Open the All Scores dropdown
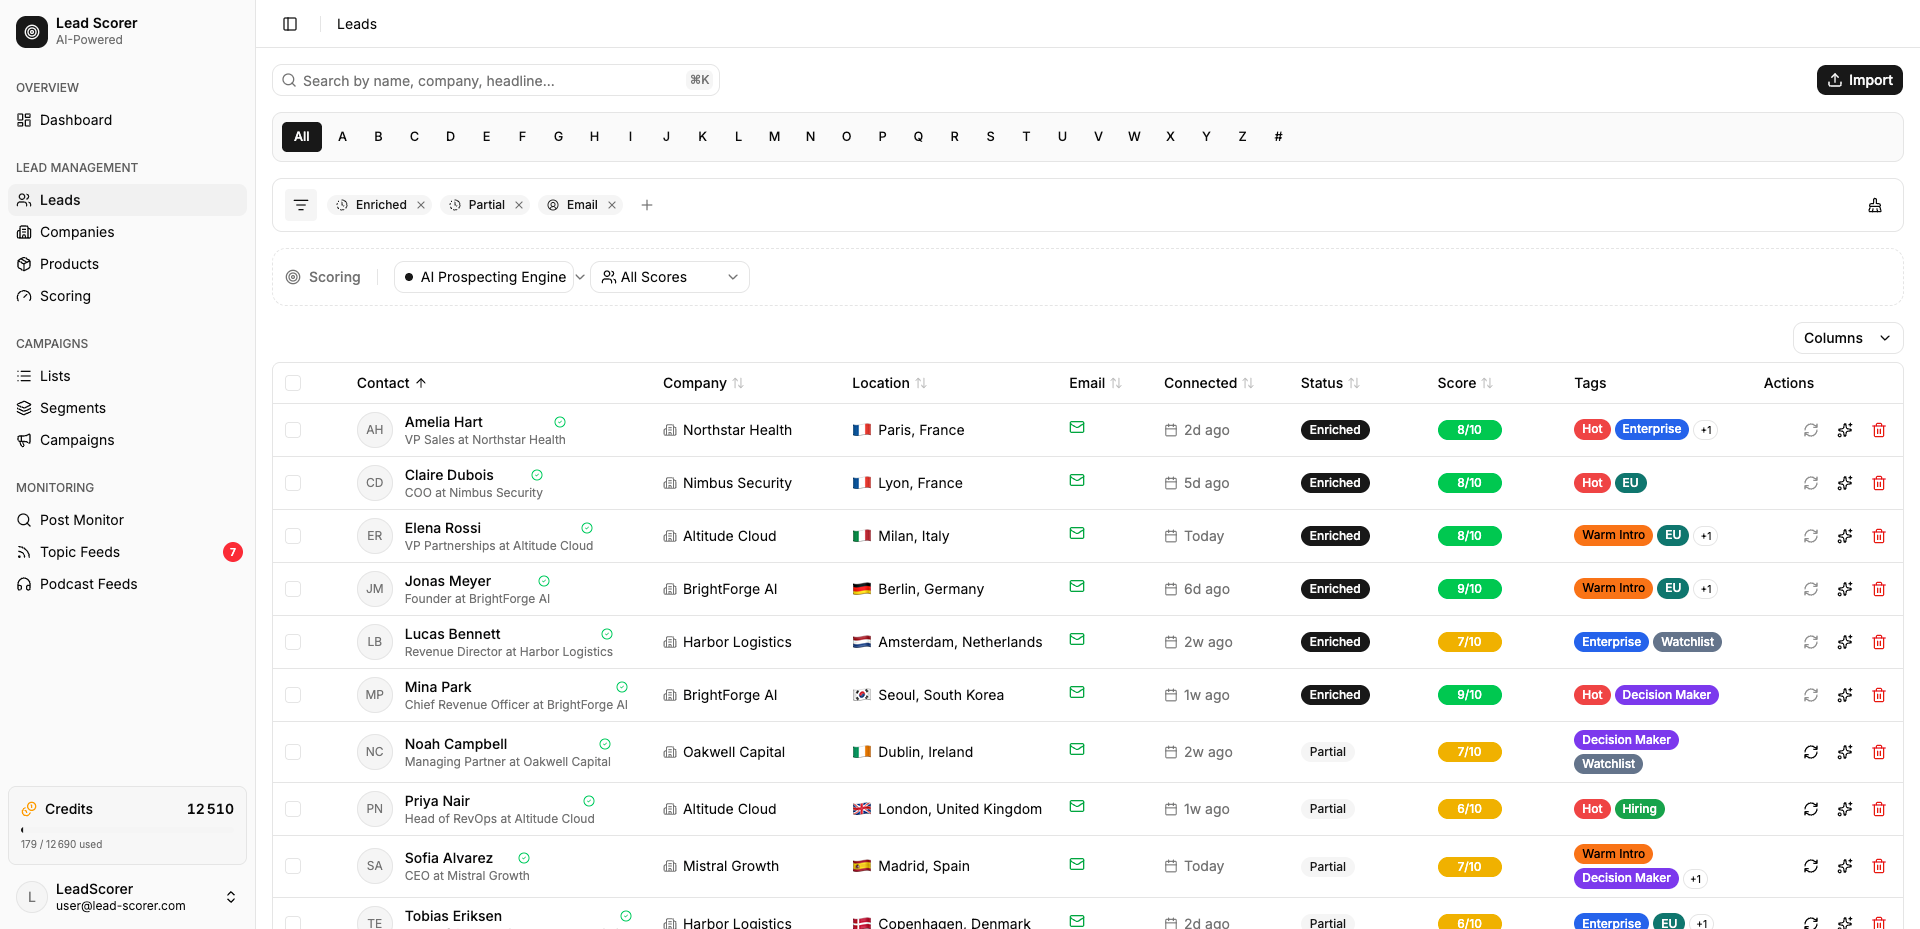Image resolution: width=1920 pixels, height=929 pixels. [670, 277]
